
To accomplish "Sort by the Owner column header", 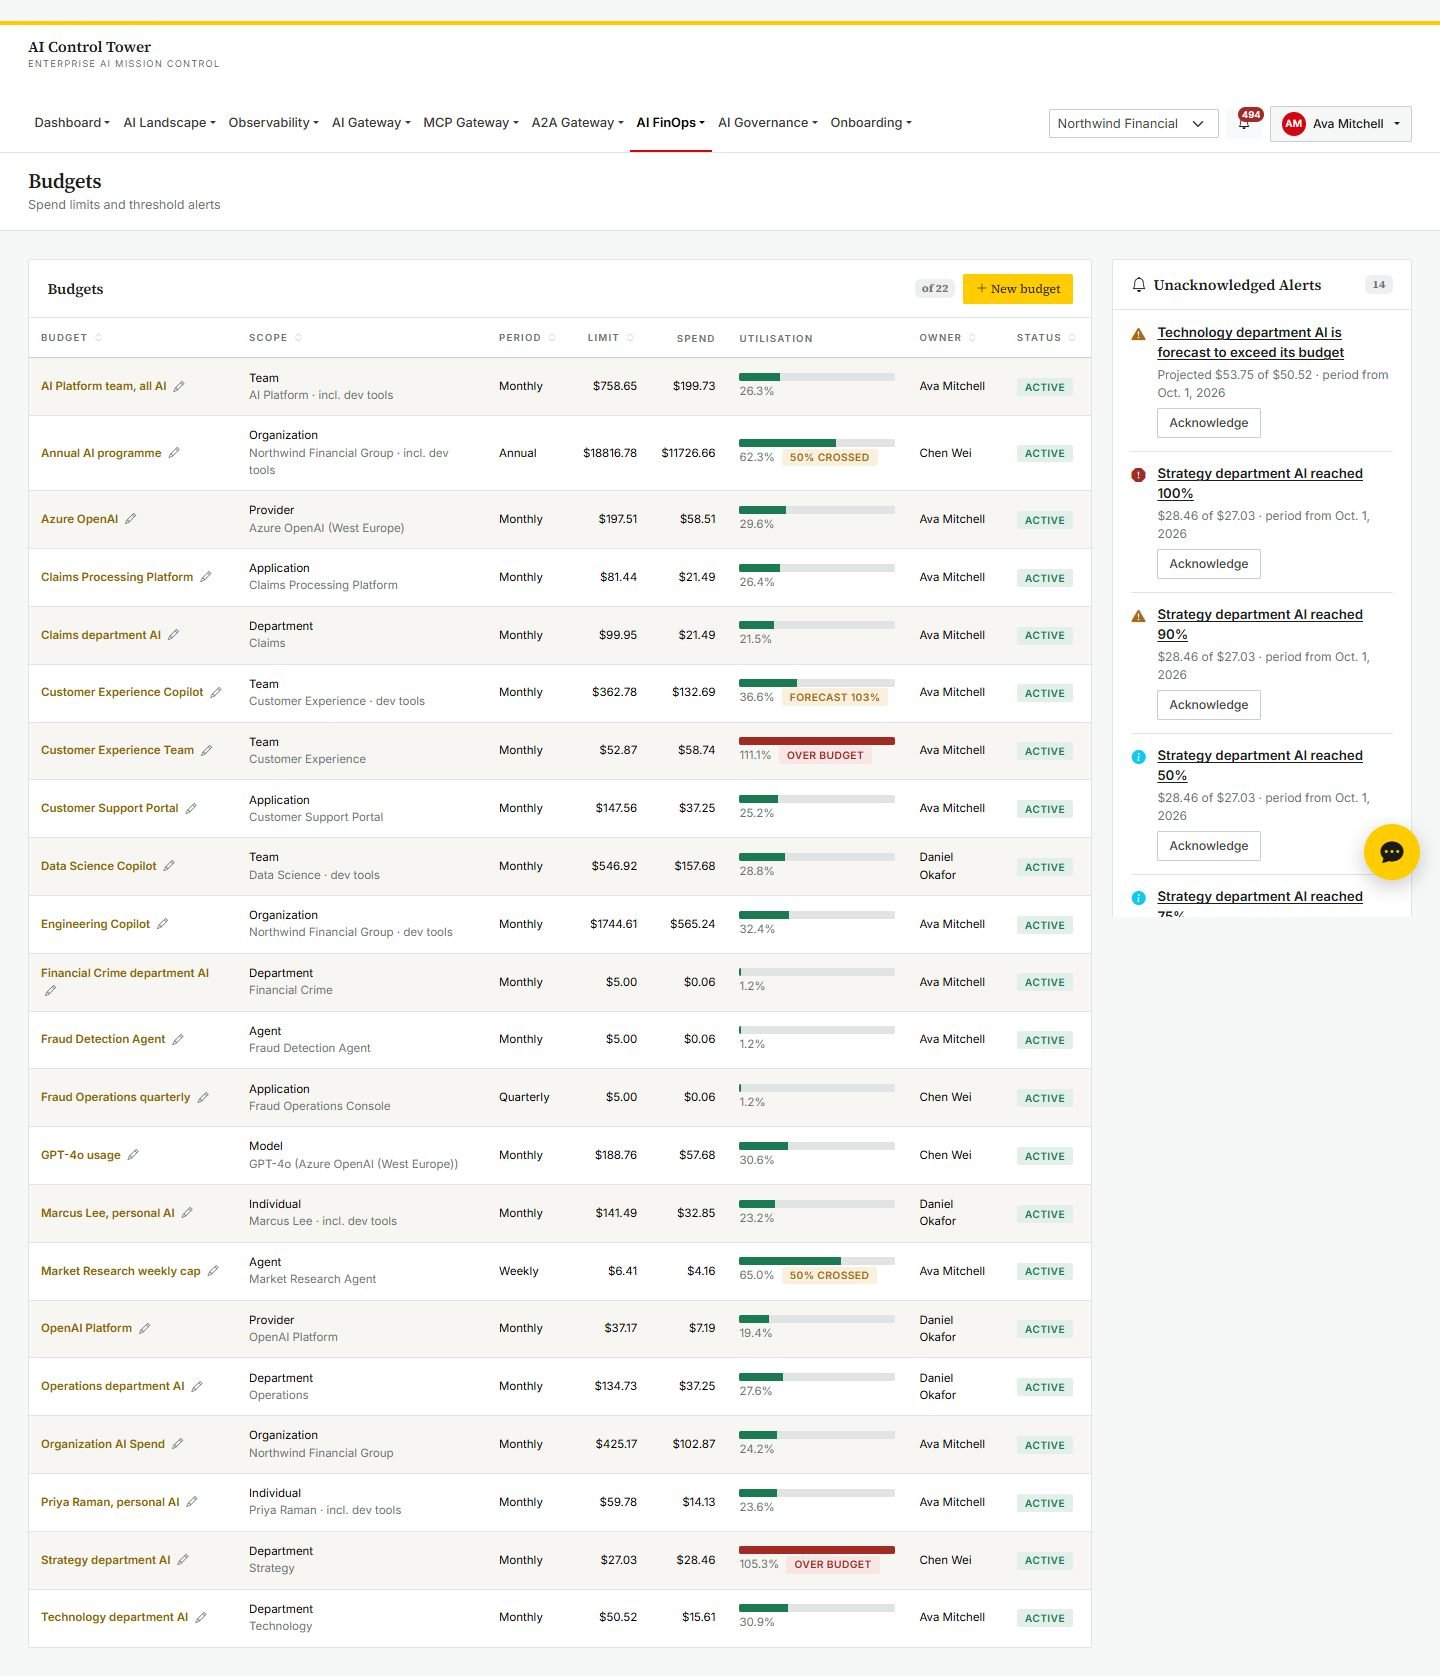I will (x=947, y=338).
